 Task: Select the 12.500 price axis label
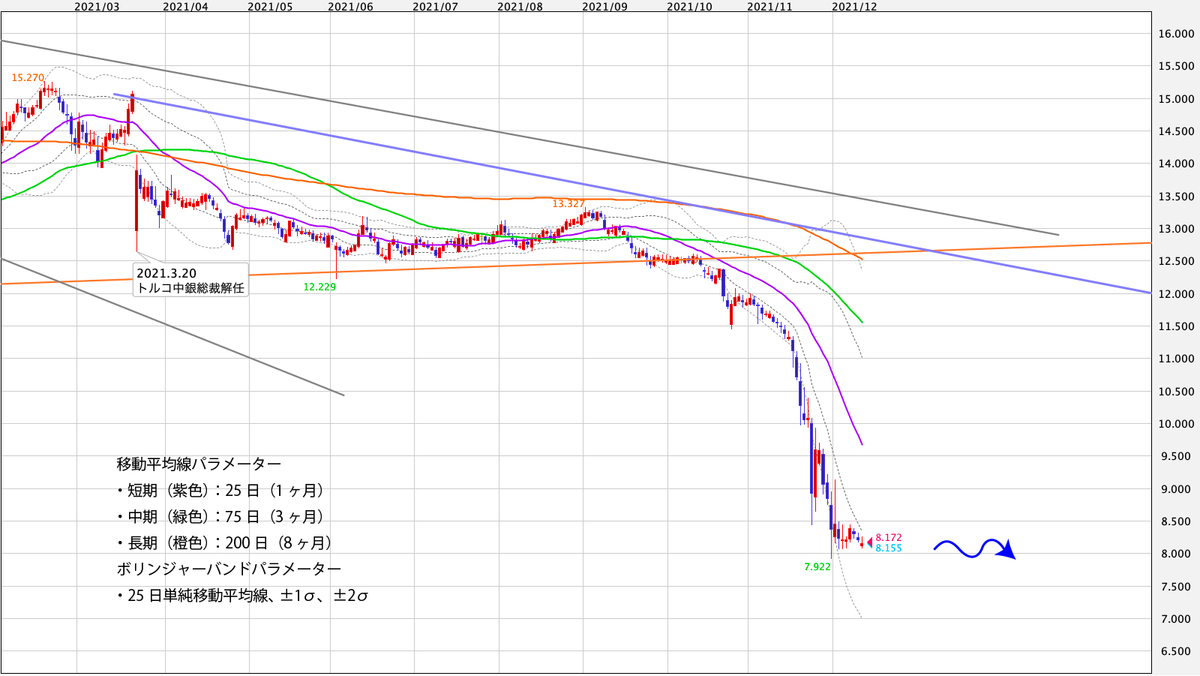tap(1176, 262)
